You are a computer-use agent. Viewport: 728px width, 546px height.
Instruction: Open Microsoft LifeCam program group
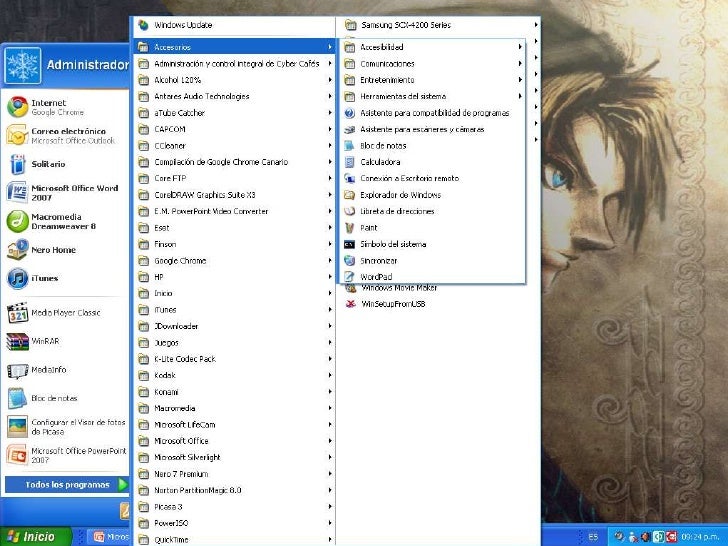pyautogui.click(x=234, y=425)
